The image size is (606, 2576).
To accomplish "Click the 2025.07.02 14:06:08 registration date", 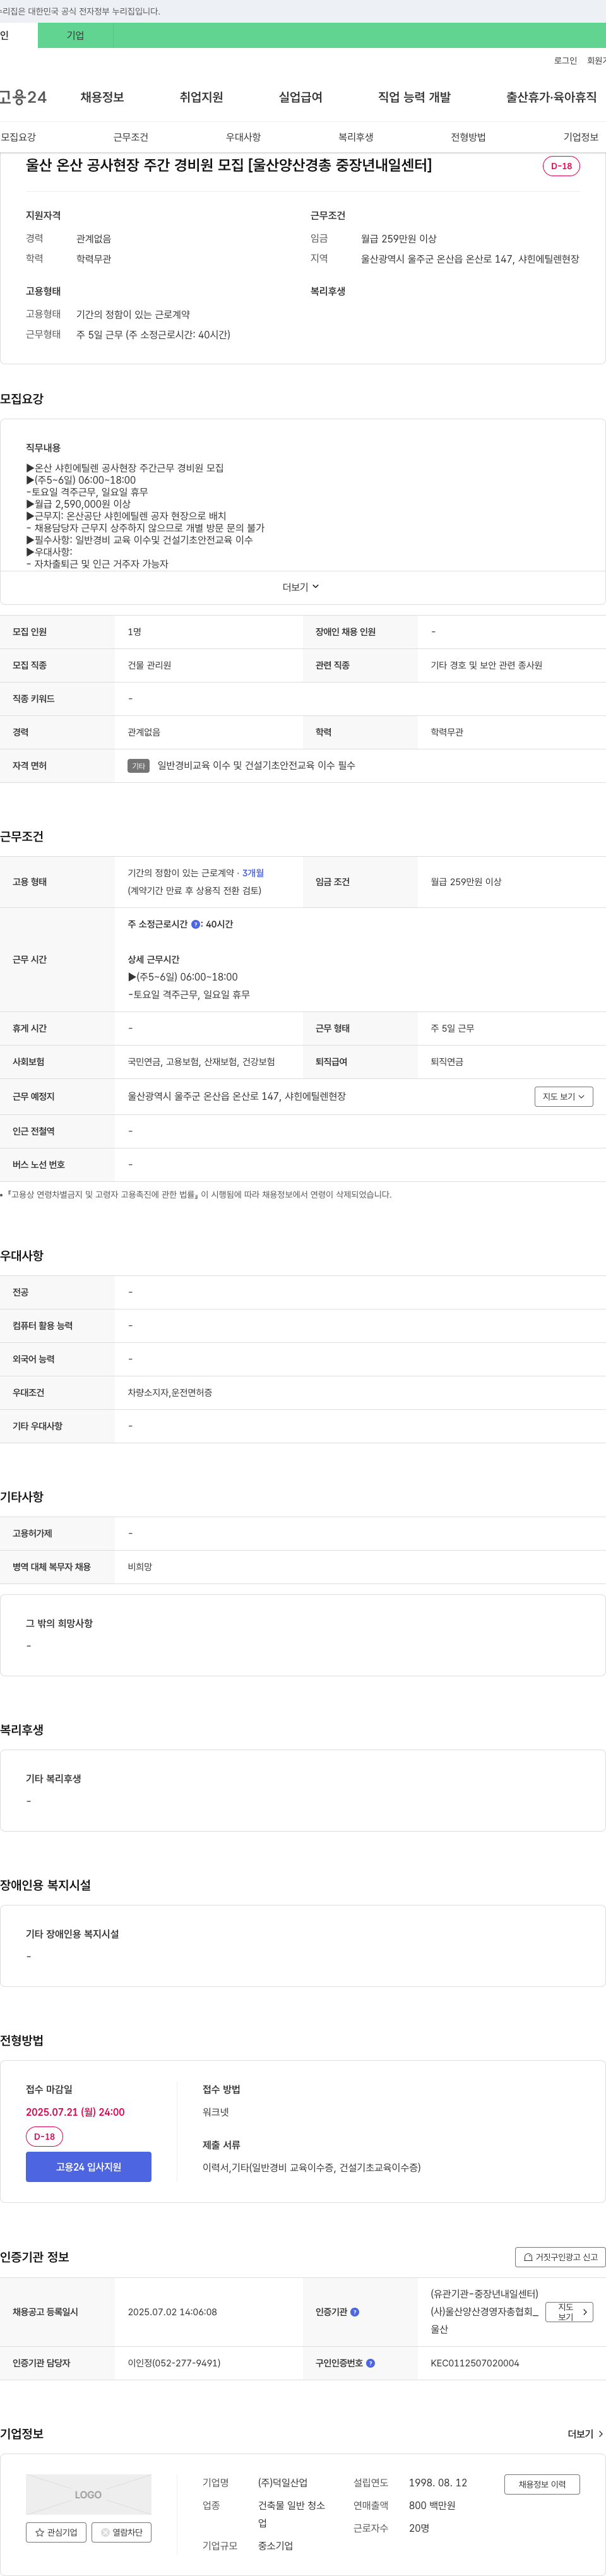I will (172, 2312).
